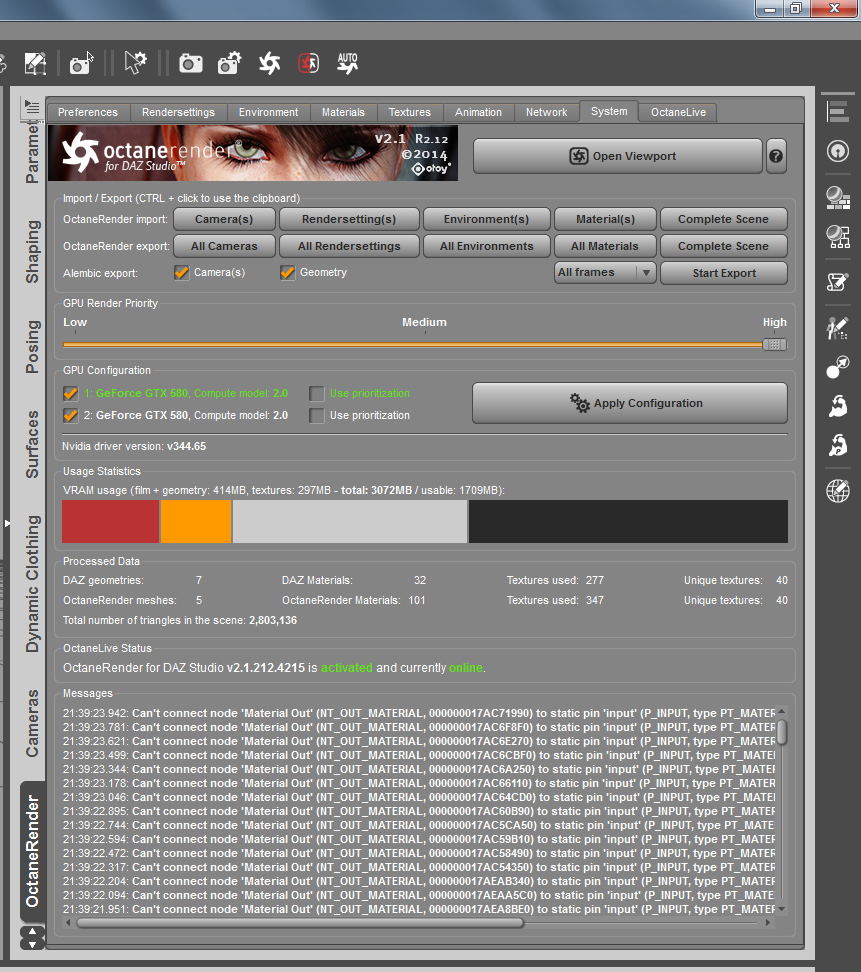The width and height of the screenshot is (861, 972).
Task: Click the AUTO Octane refresh icon
Action: [348, 63]
